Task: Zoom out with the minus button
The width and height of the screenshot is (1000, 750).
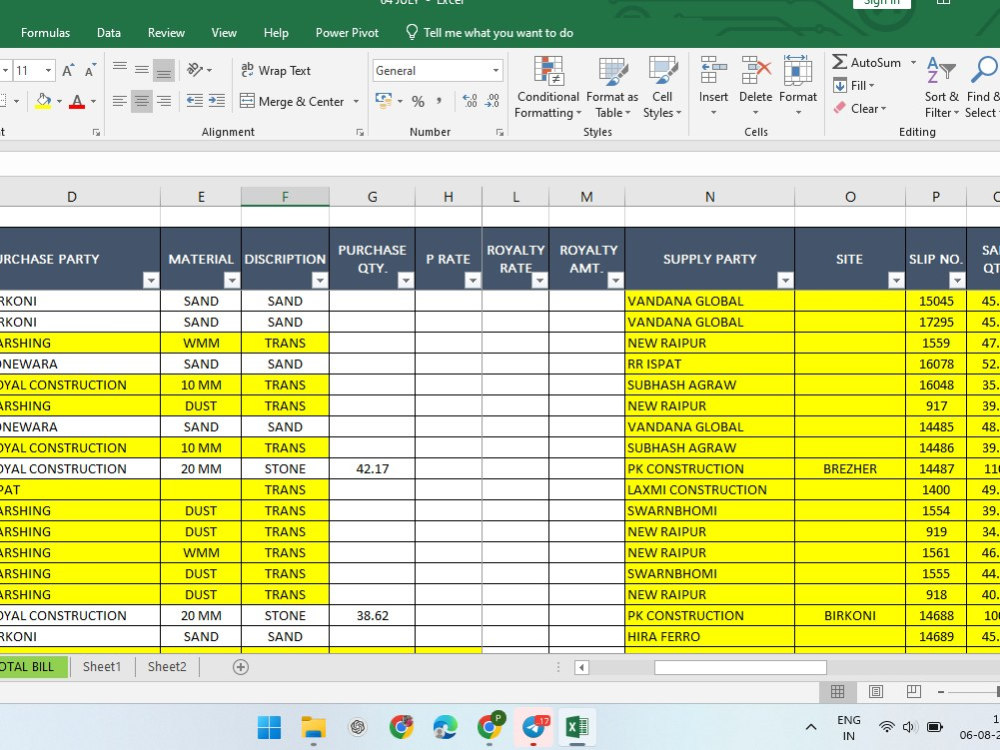Action: click(941, 691)
